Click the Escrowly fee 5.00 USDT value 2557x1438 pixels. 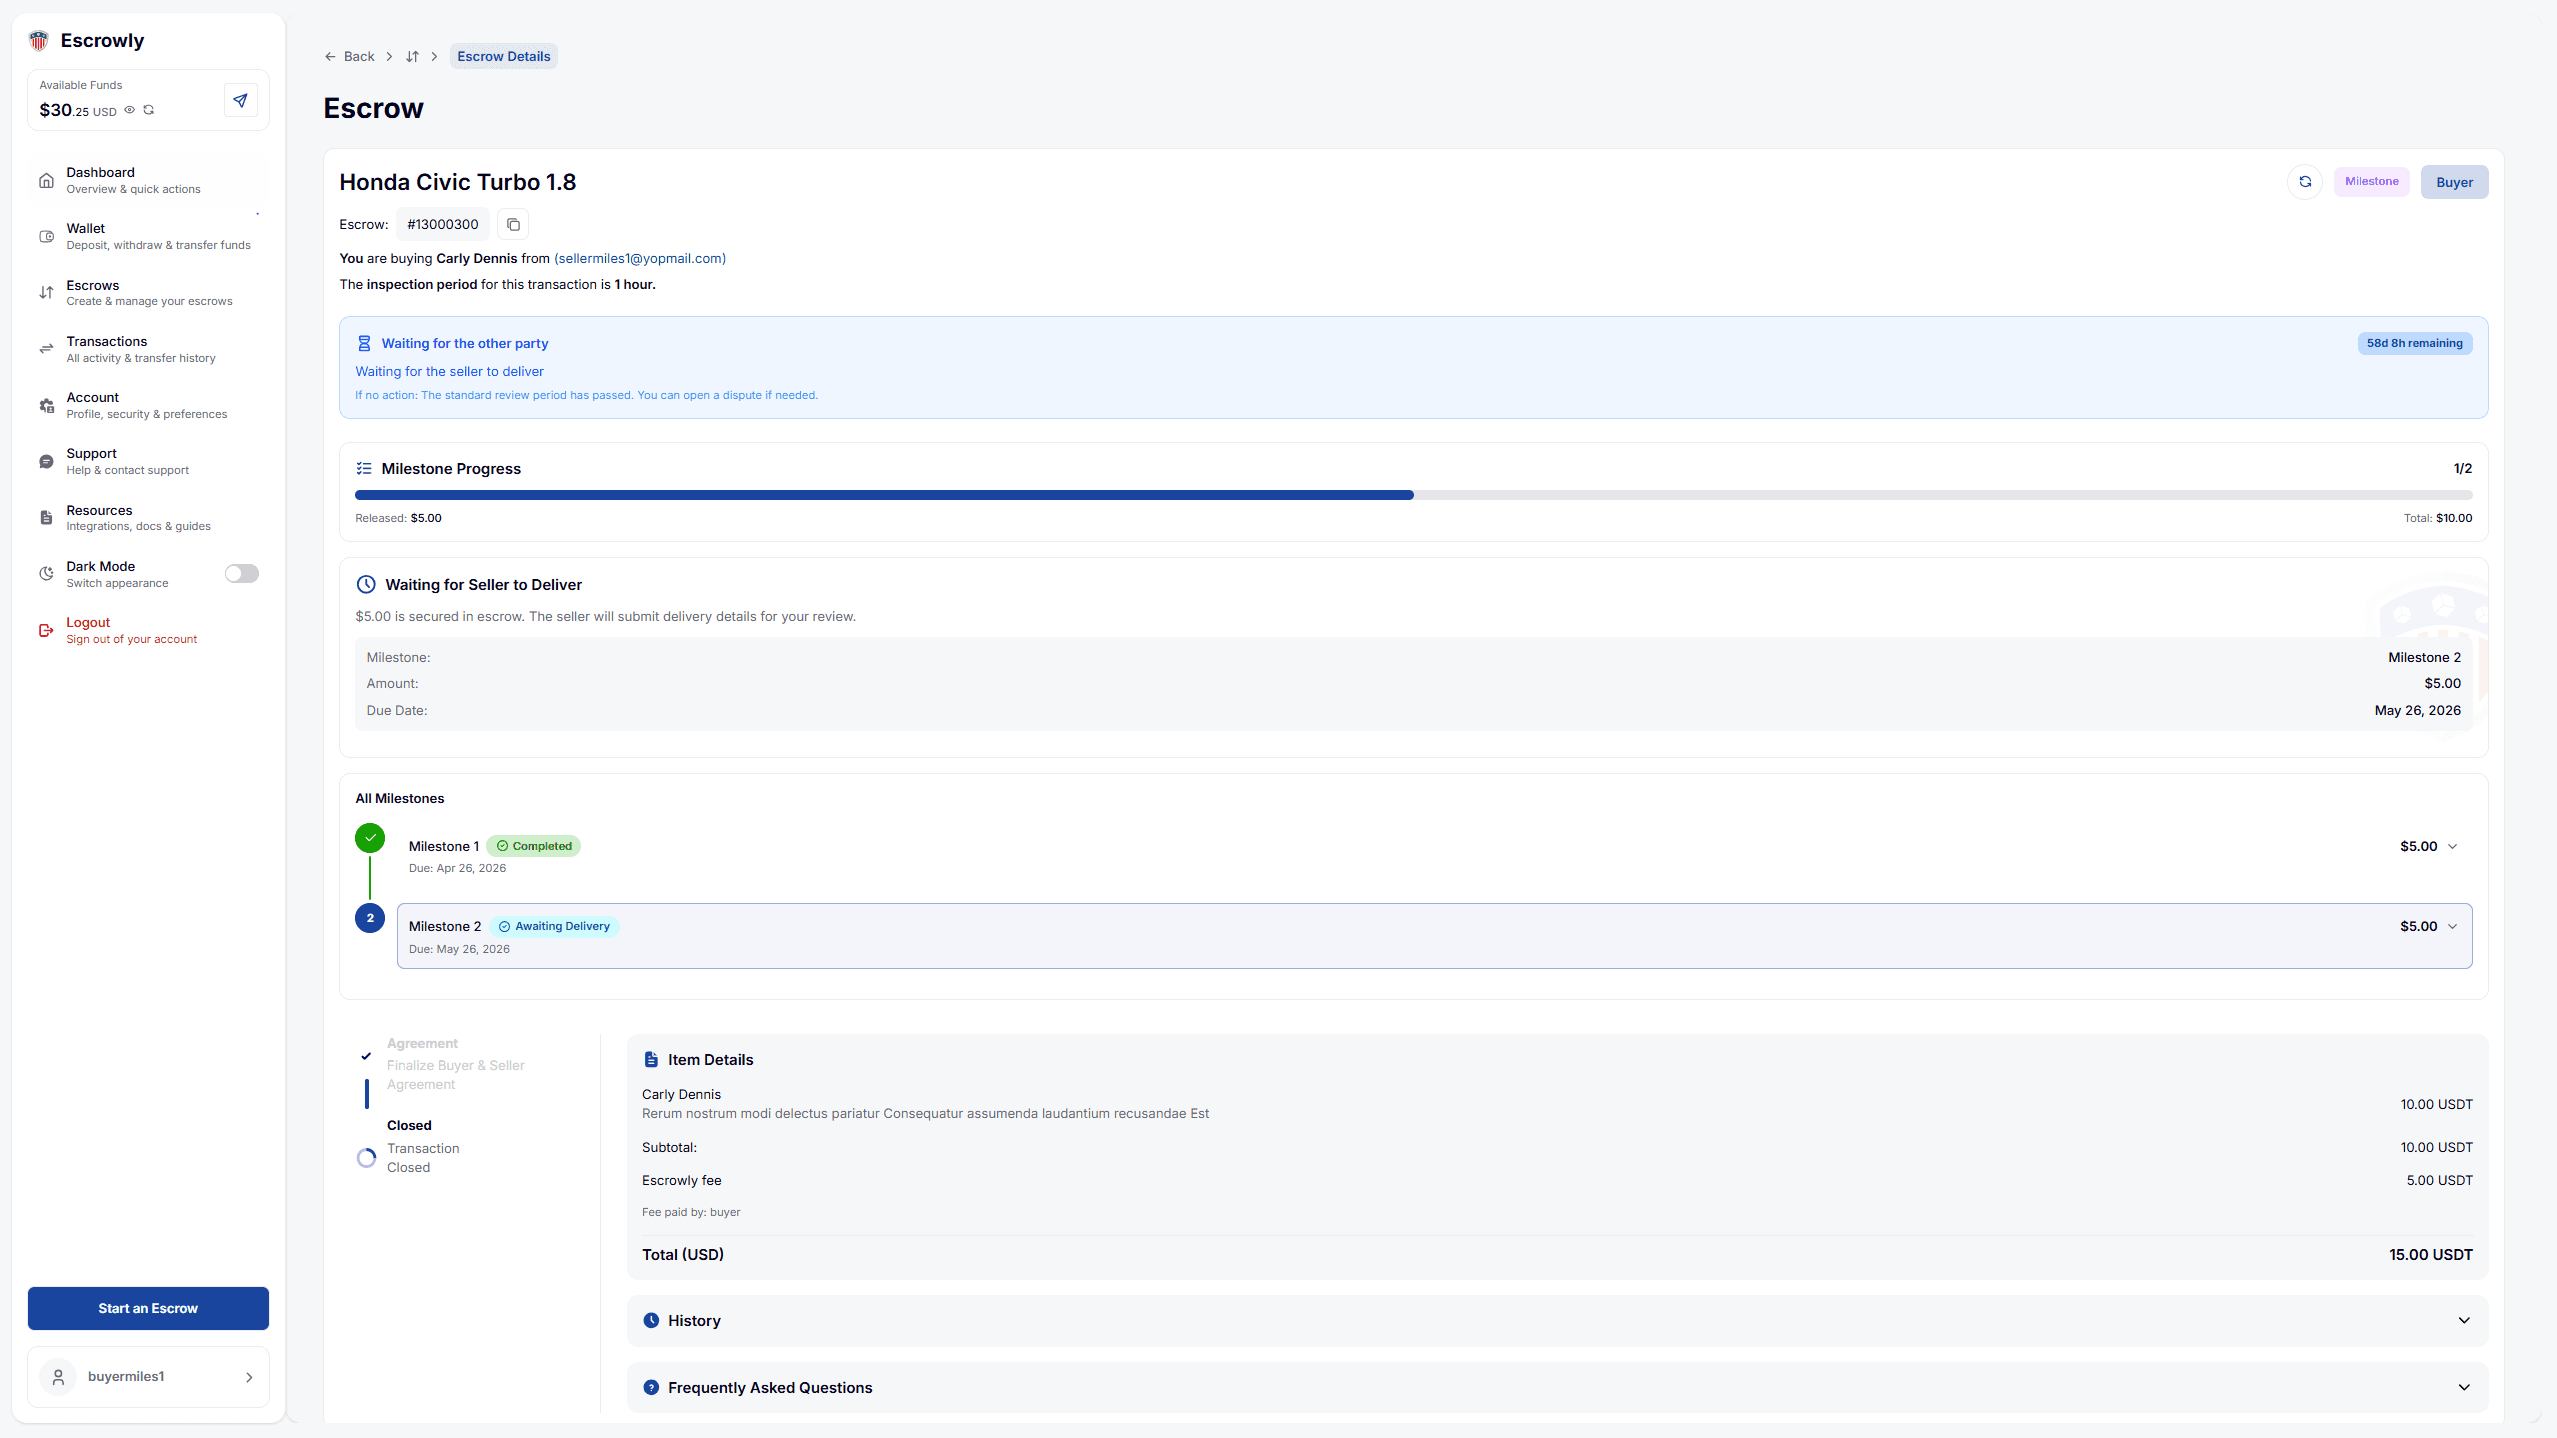(x=2439, y=1181)
